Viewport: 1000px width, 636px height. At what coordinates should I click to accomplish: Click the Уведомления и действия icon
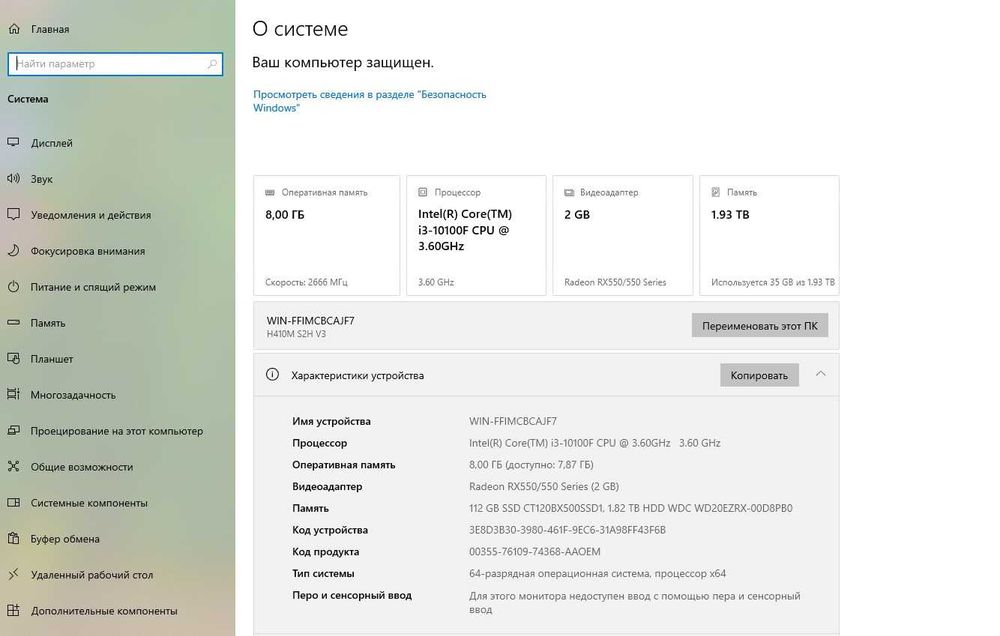click(x=13, y=214)
